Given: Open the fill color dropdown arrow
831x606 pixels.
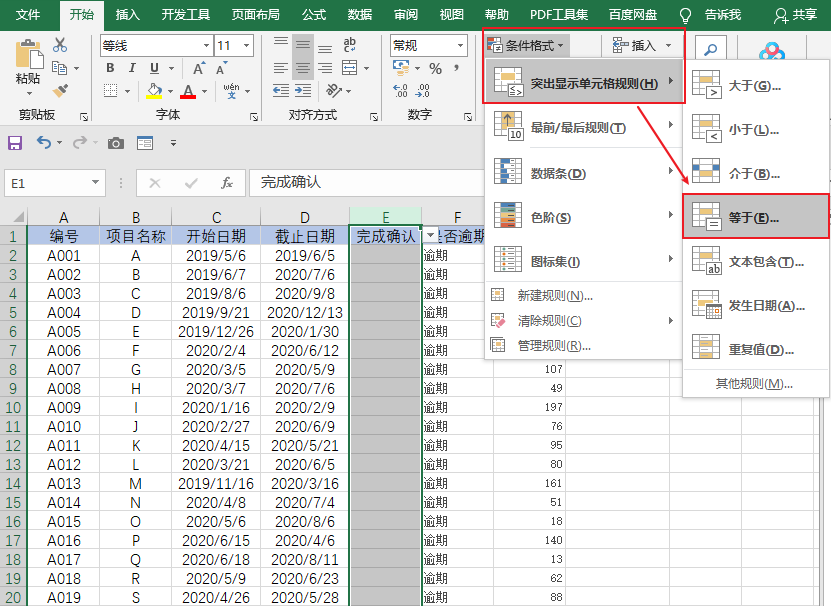Looking at the screenshot, I should 170,91.
